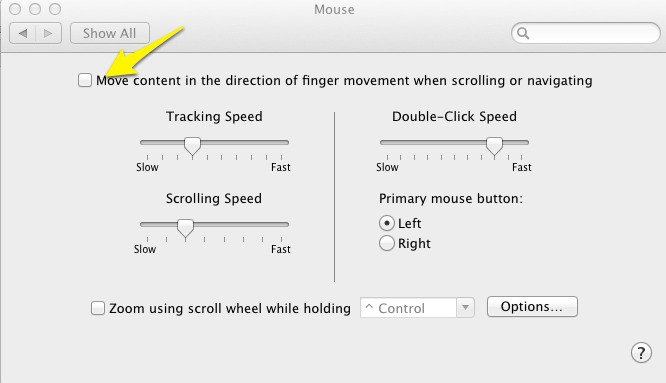
Task: Click the window minimize button
Action: pyautogui.click(x=35, y=9)
